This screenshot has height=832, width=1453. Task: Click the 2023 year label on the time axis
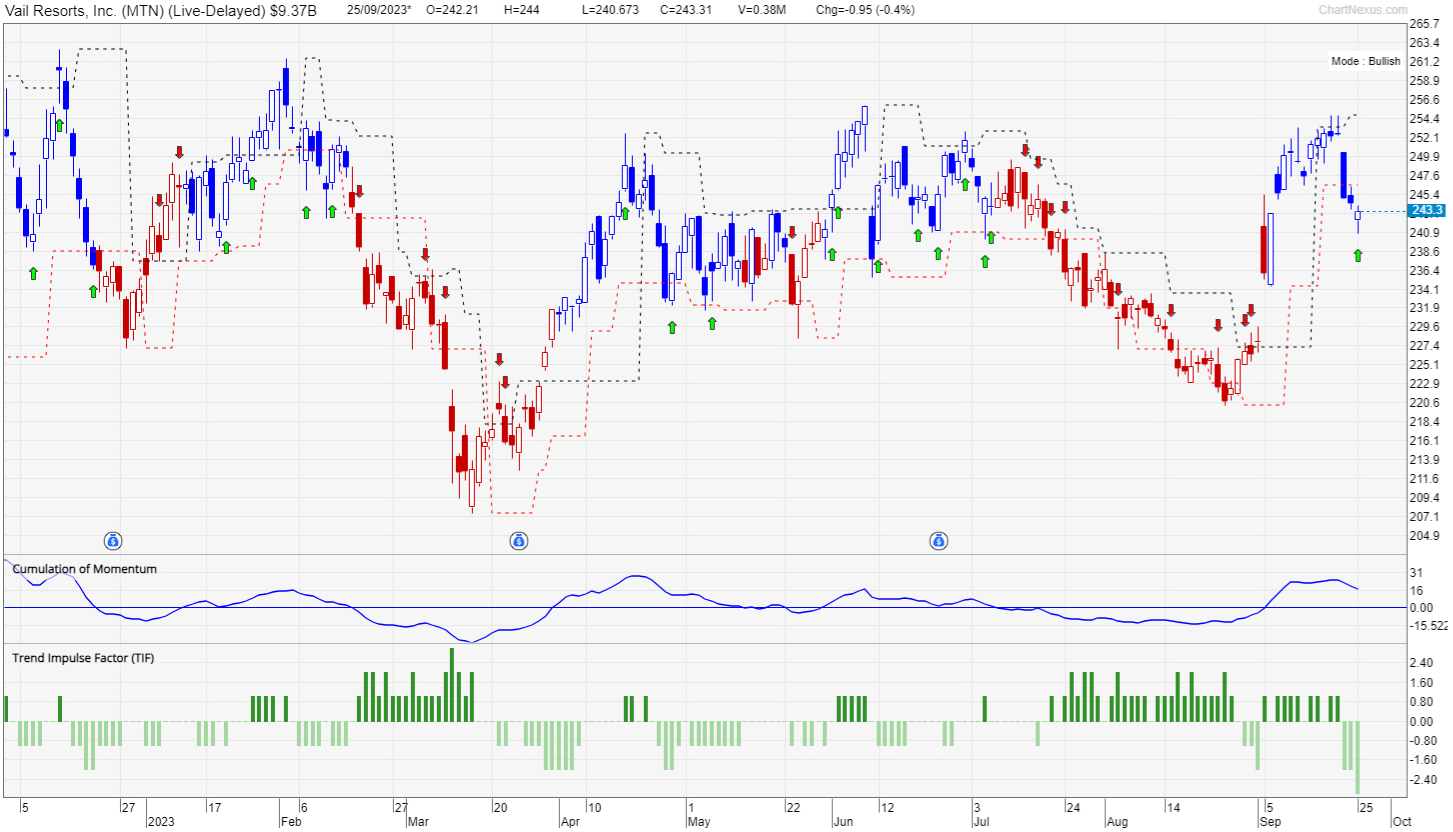point(161,821)
